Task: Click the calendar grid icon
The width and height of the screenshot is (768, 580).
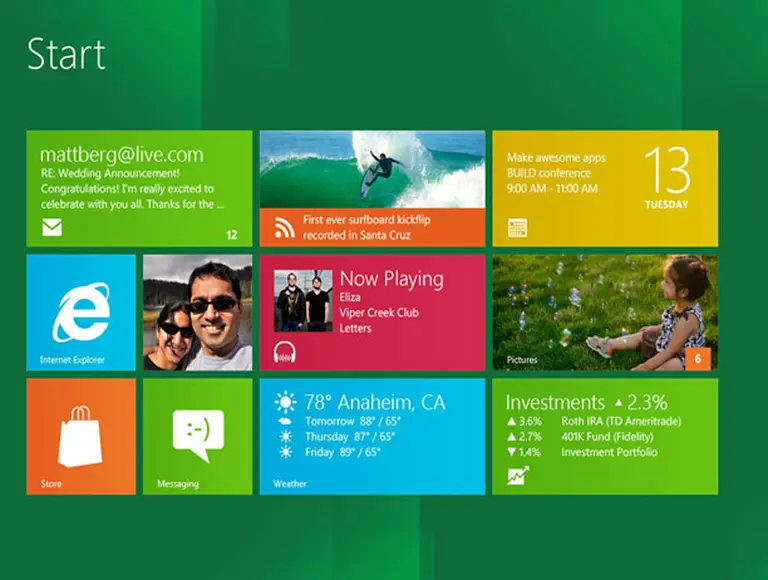Action: click(518, 228)
